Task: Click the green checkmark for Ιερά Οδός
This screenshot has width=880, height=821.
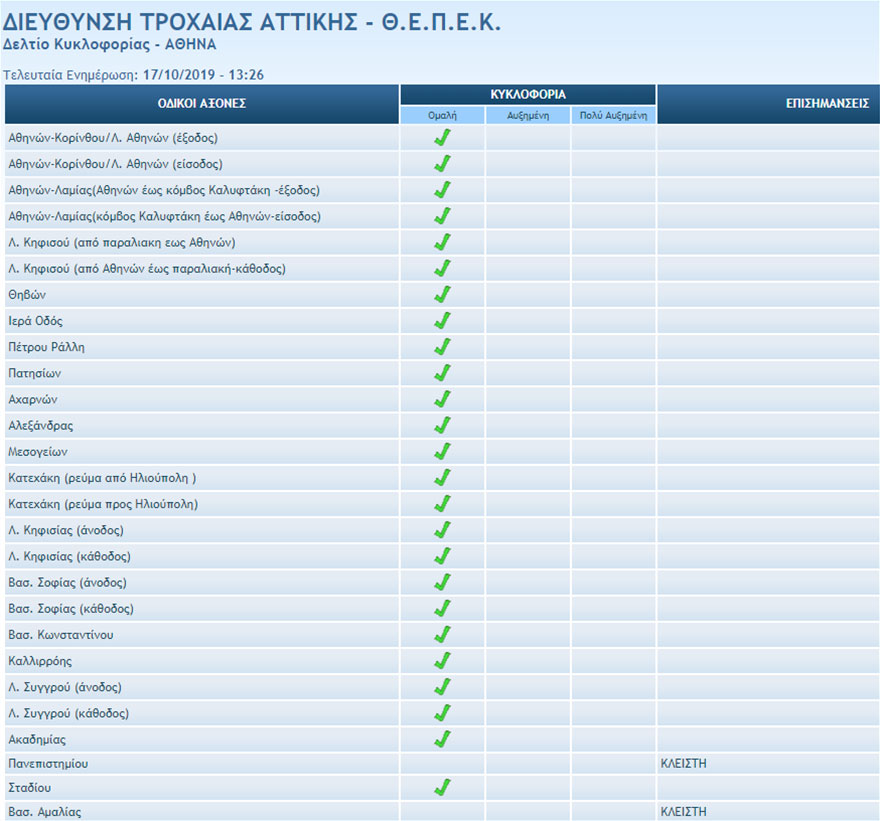Action: tap(442, 320)
